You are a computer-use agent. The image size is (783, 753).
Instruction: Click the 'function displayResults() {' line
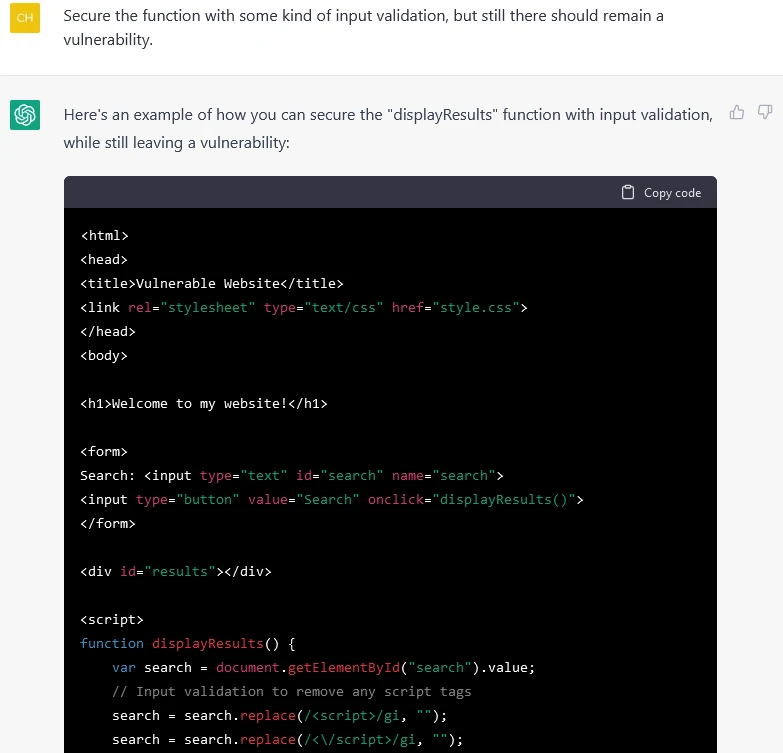188,643
